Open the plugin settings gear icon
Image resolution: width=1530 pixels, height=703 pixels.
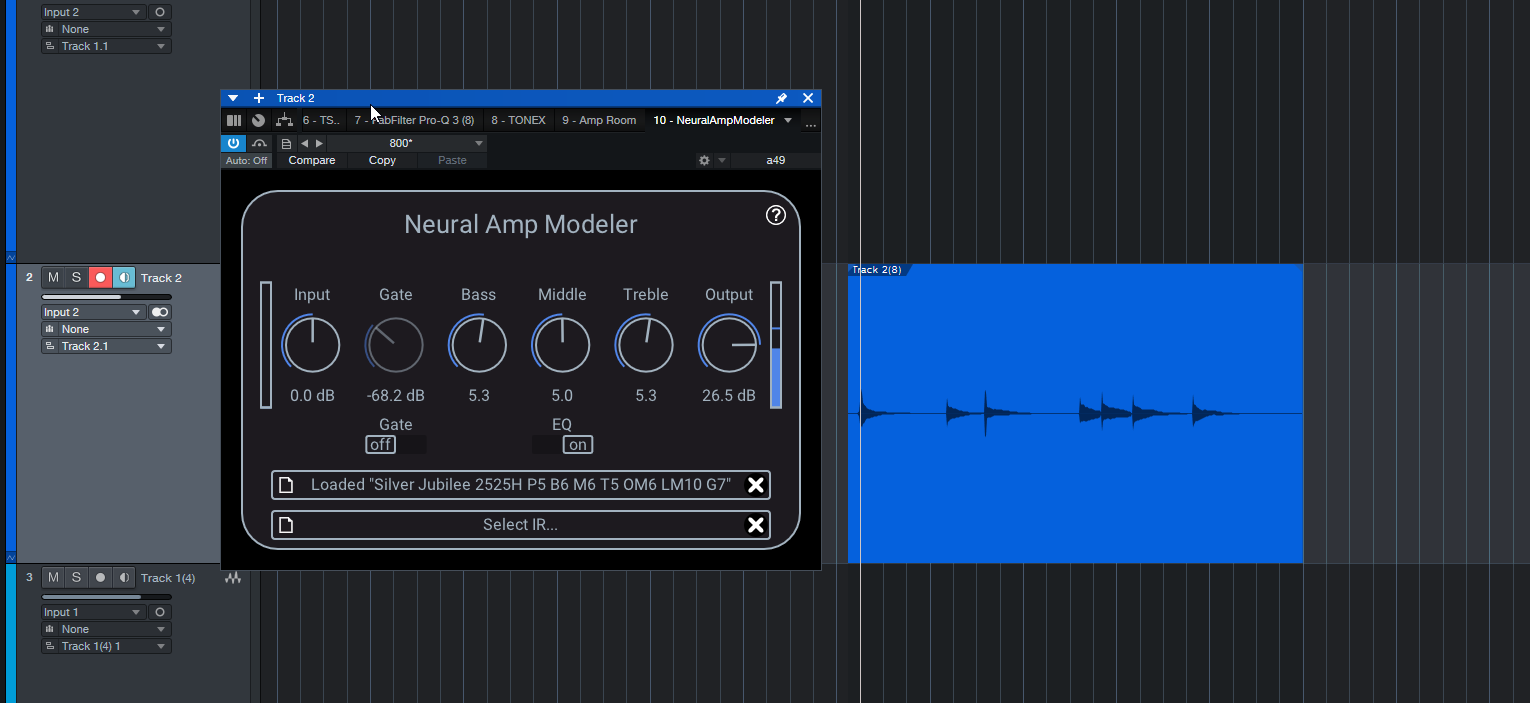(x=704, y=160)
